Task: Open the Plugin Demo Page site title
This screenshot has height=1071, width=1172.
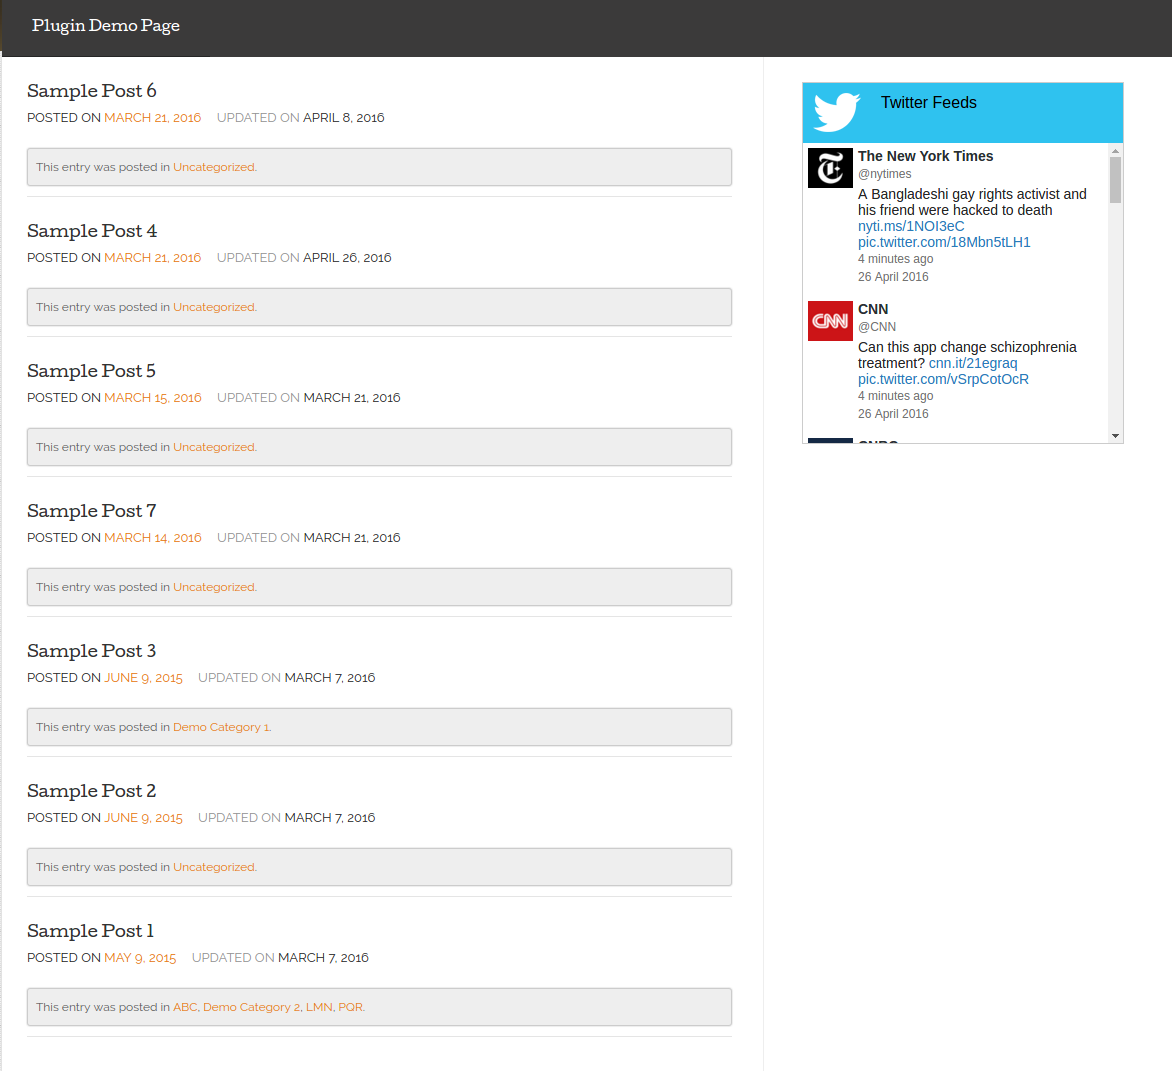Action: click(105, 25)
